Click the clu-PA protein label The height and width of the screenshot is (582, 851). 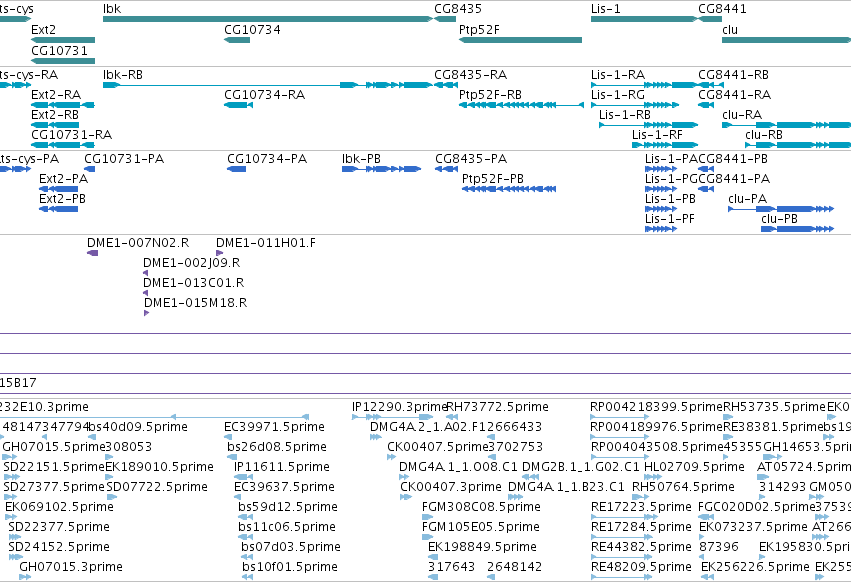click(747, 199)
